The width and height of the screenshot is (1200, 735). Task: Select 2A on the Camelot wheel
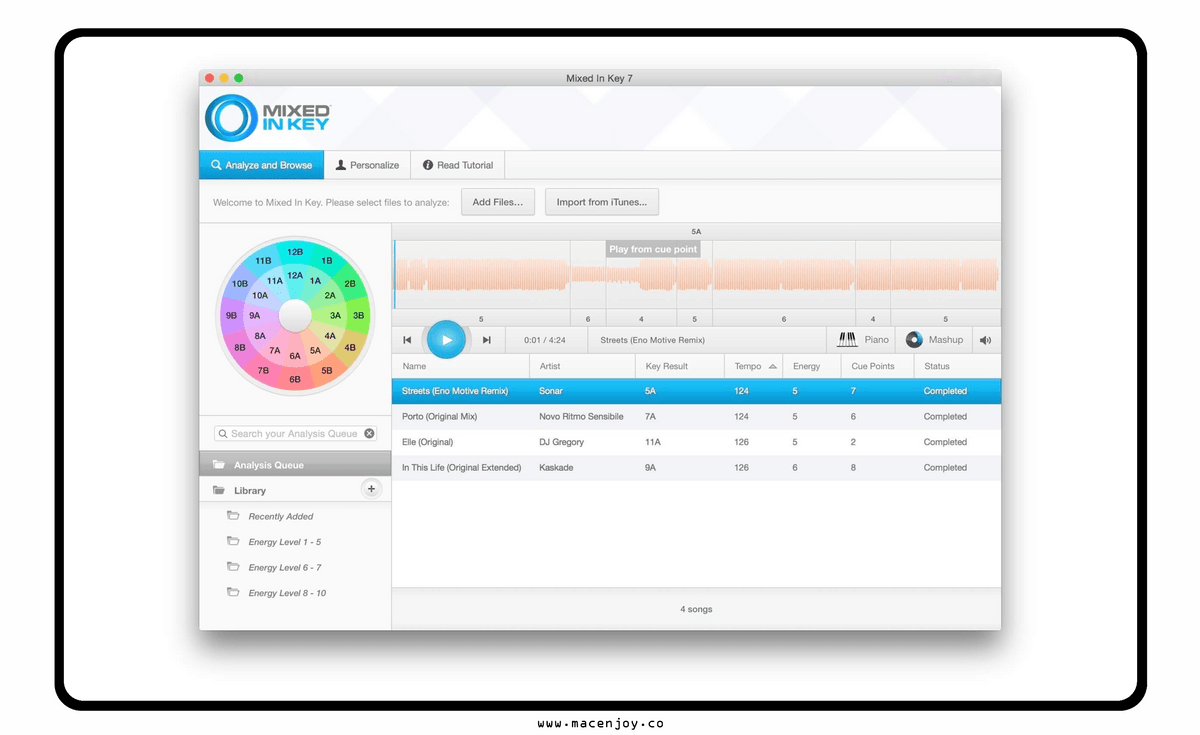click(330, 296)
